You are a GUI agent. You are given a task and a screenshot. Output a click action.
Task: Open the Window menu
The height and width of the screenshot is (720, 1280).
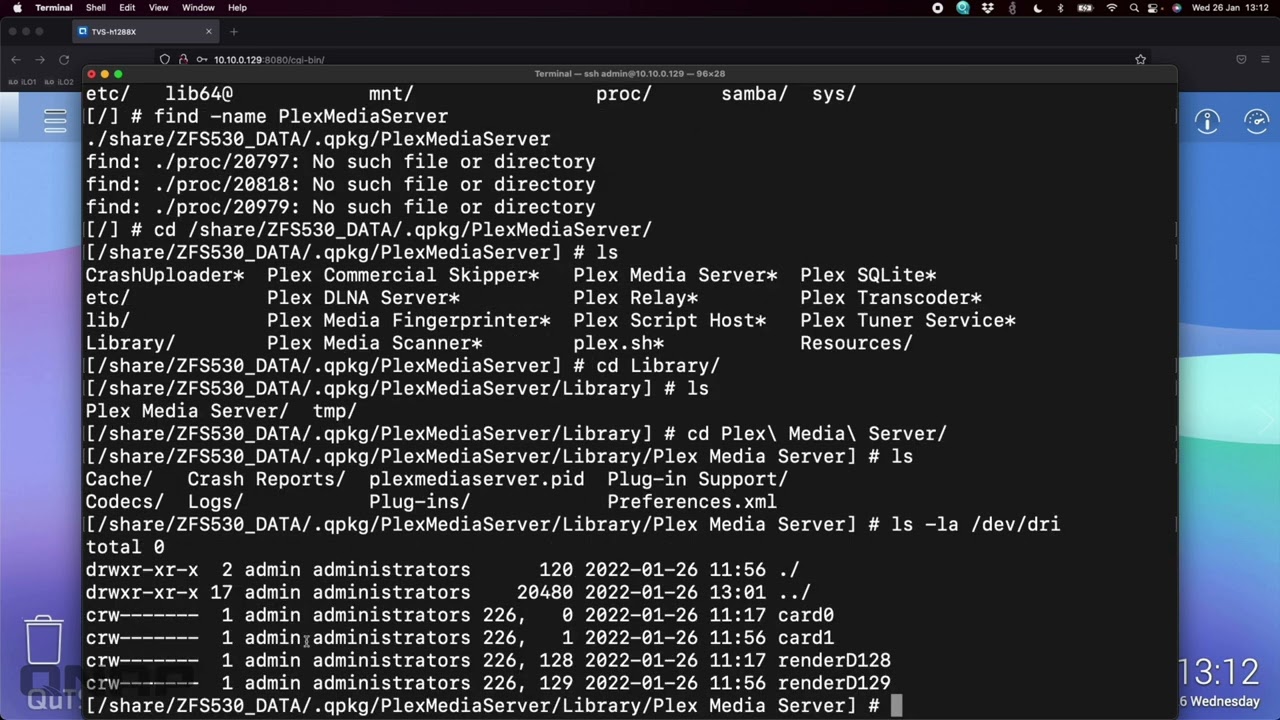(198, 8)
